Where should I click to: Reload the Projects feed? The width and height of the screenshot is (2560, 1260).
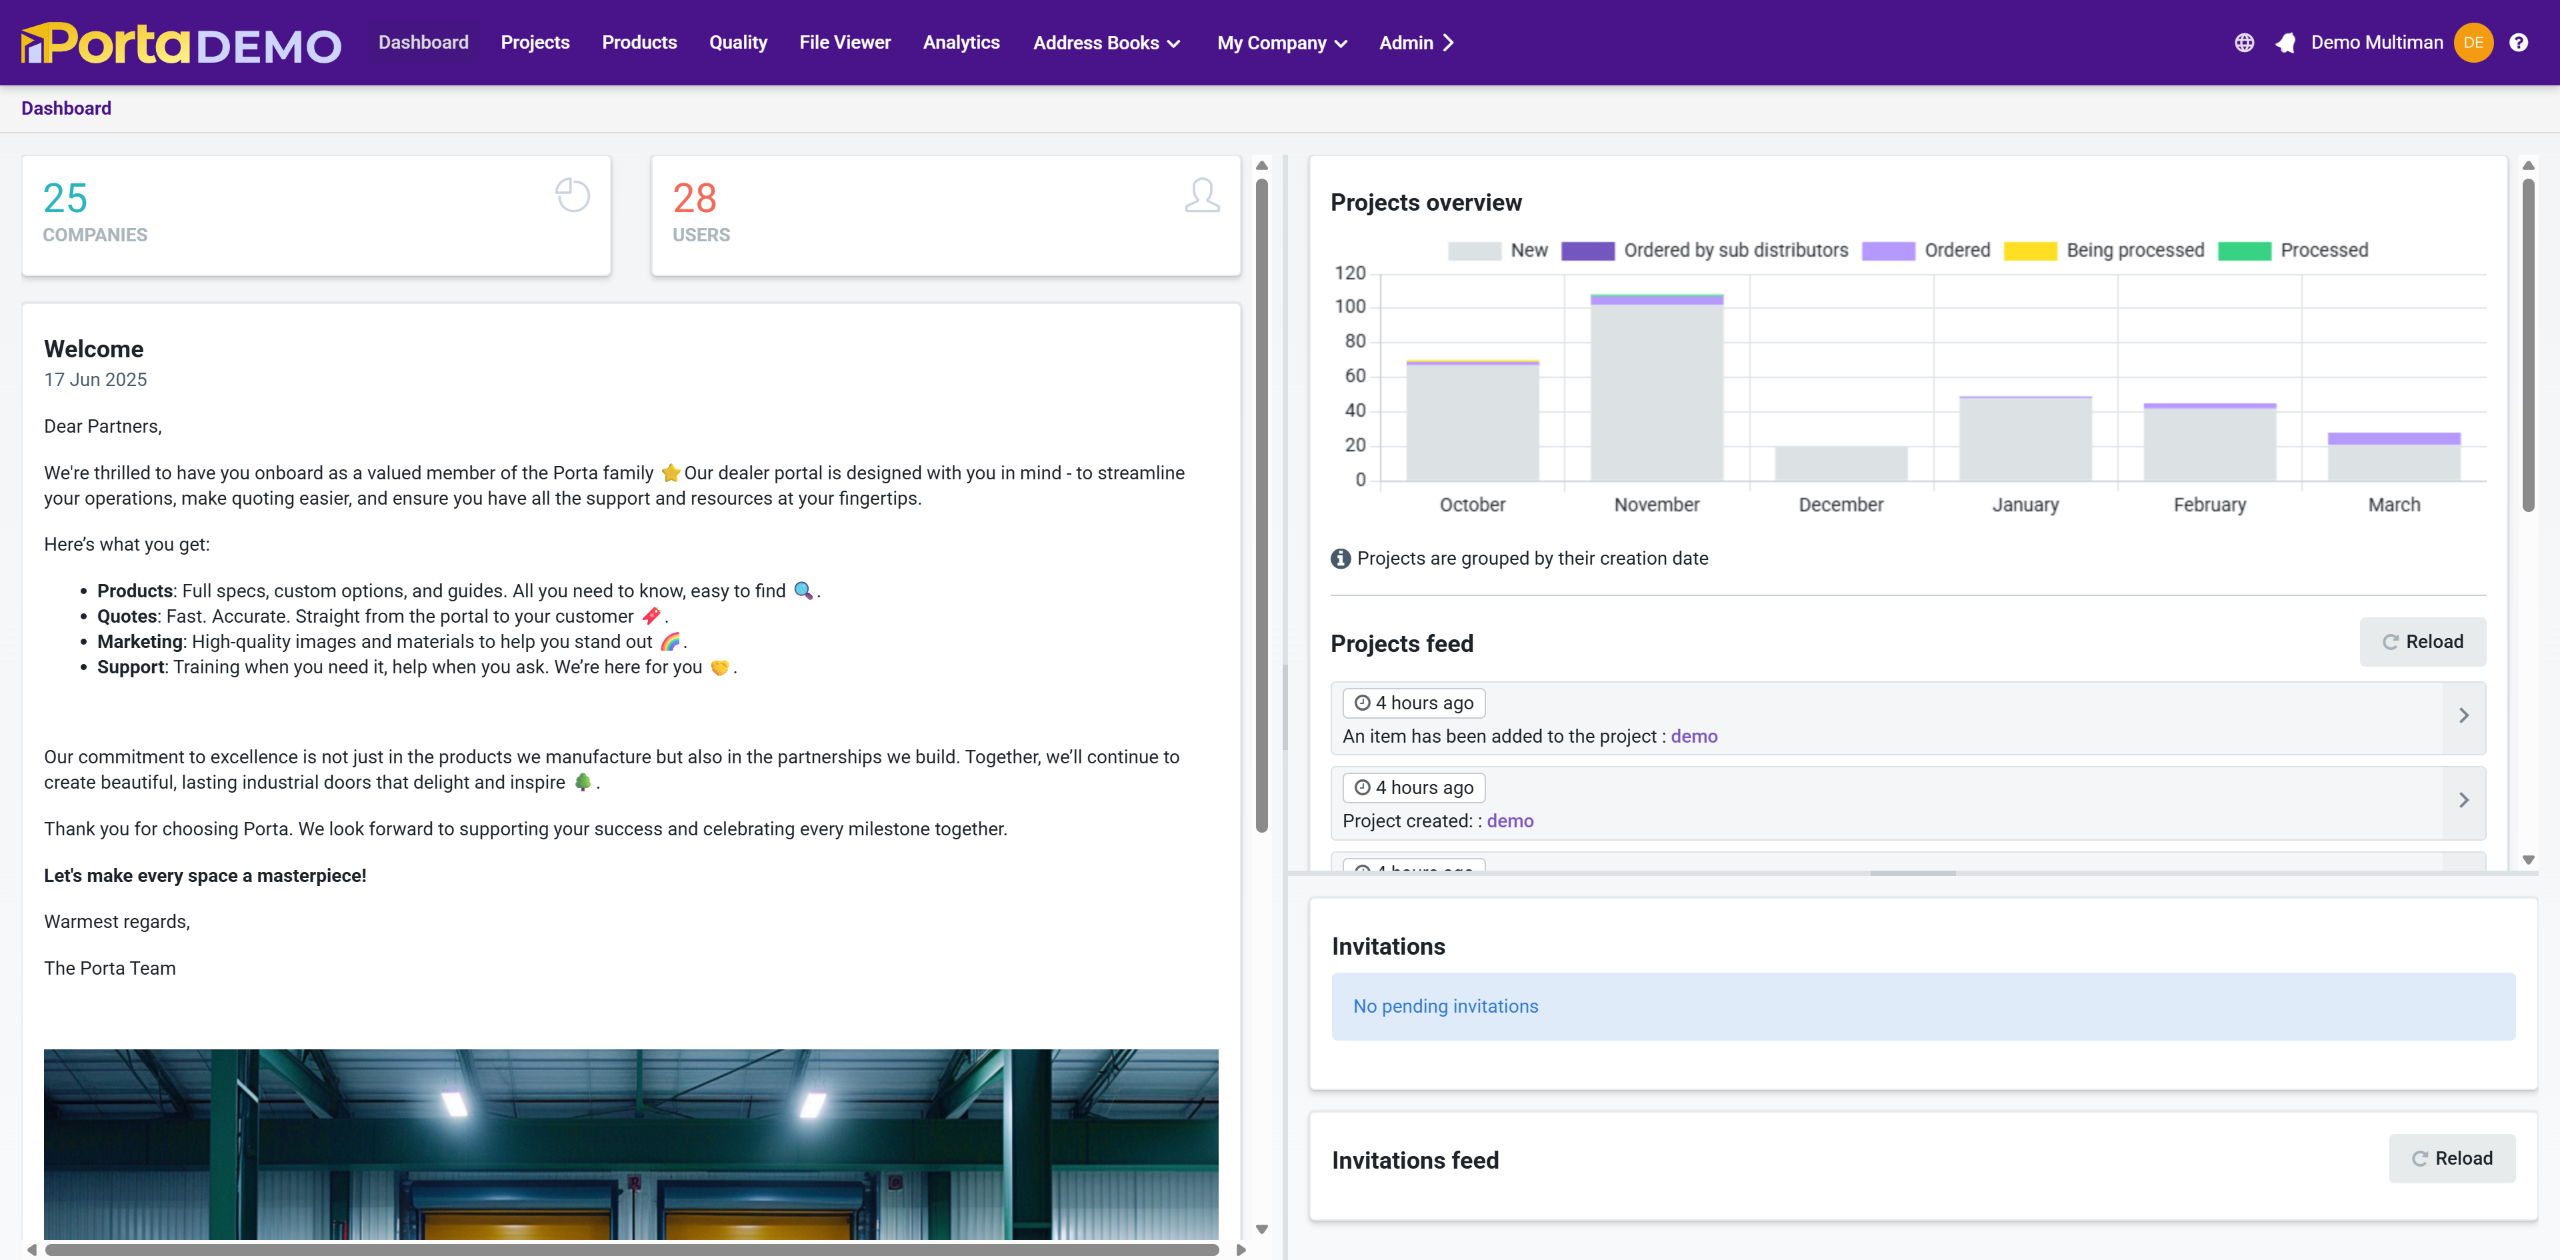2422,642
